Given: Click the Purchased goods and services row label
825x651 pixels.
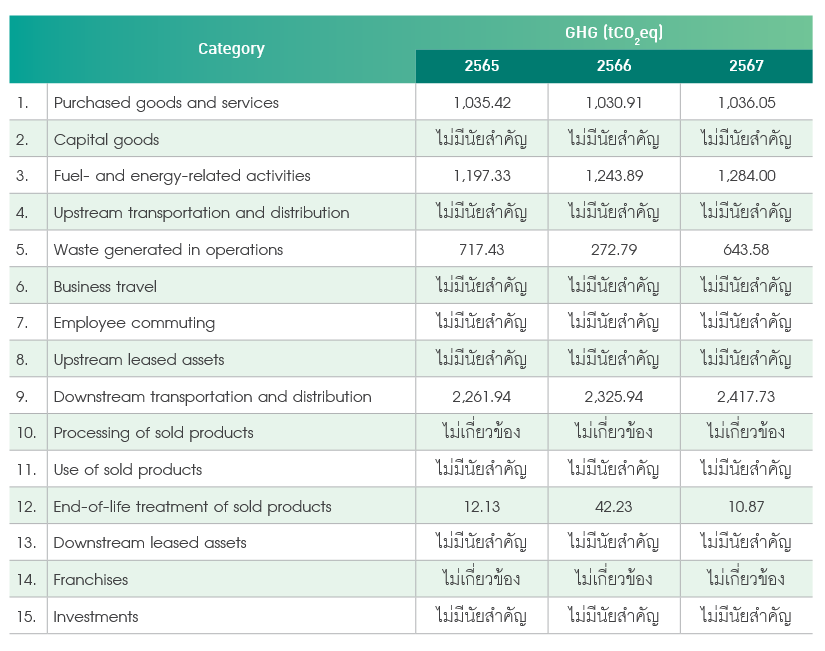Looking at the screenshot, I should tap(166, 102).
